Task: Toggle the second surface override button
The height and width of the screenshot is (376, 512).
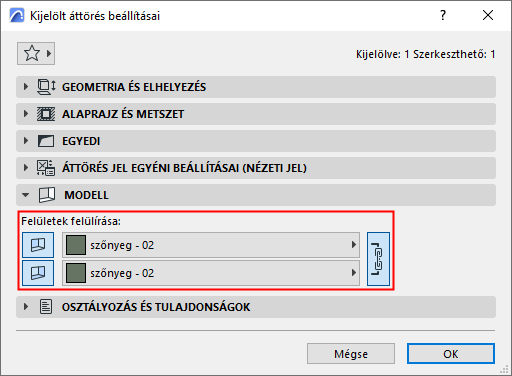Action: click(x=38, y=273)
